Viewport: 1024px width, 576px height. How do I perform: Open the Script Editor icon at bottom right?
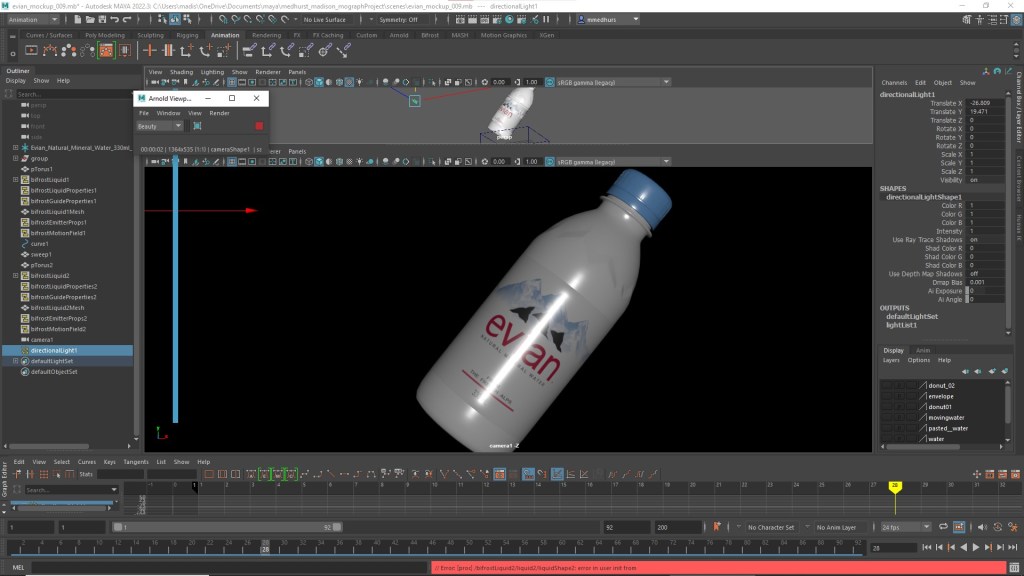pos(1014,567)
